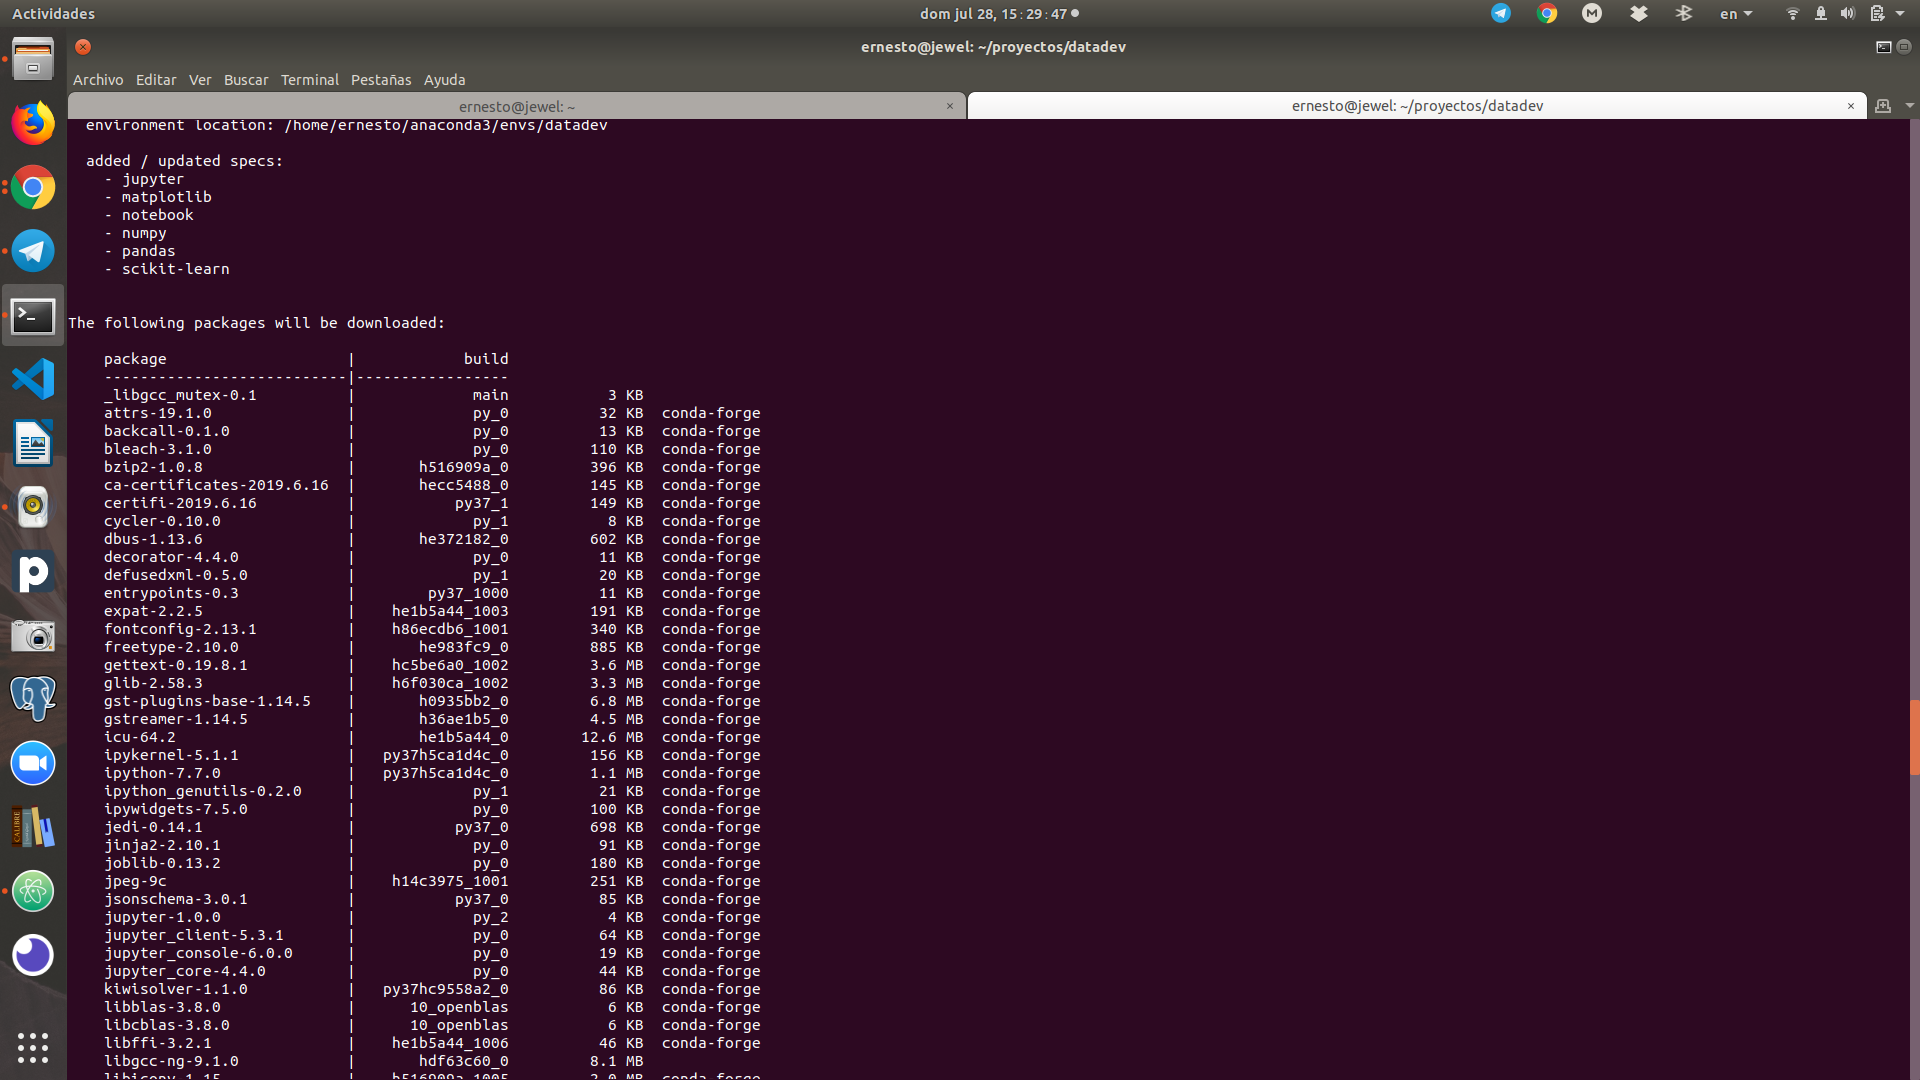Open the Pestañas menu
This screenshot has width=1920, height=1080.
click(380, 80)
